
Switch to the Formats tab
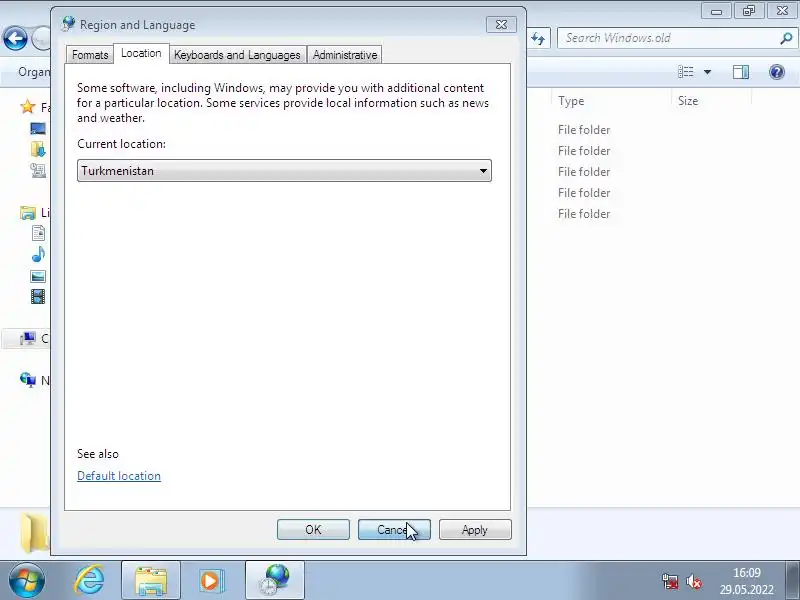pos(90,55)
